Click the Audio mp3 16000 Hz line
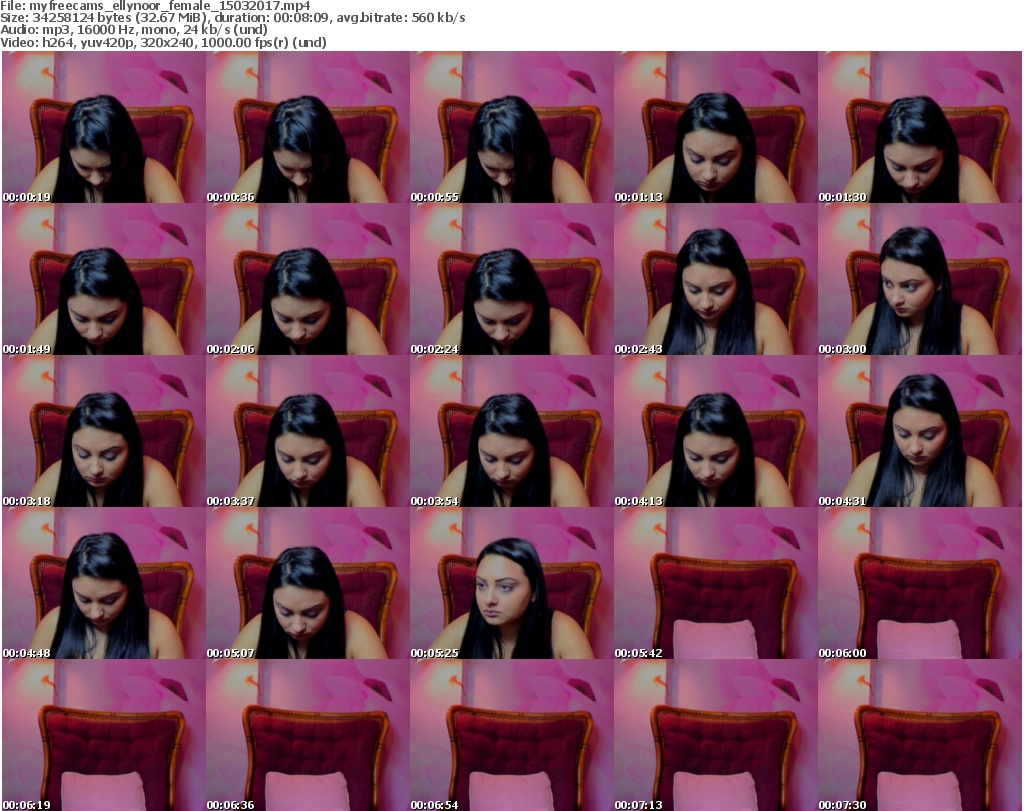This screenshot has width=1024, height=811. [134, 30]
